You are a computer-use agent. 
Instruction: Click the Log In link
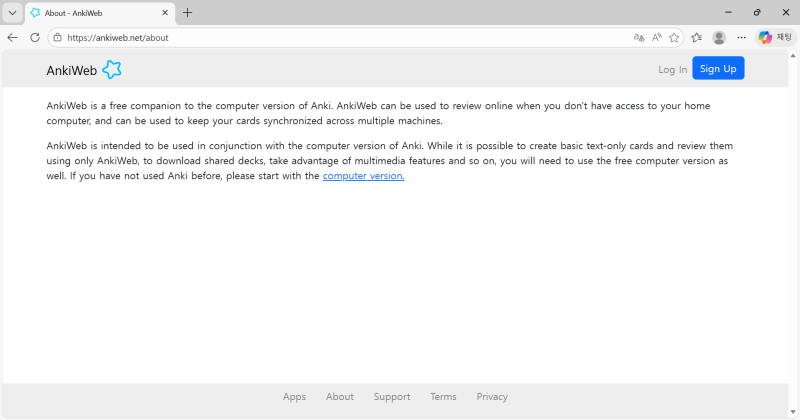pyautogui.click(x=672, y=69)
